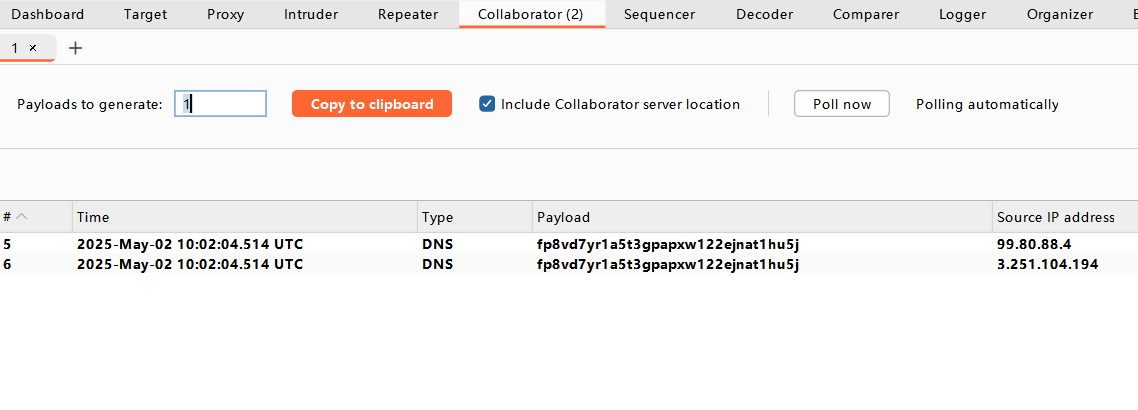Viewport: 1138px width, 410px height.
Task: Sort by the # column arrow
Action: pyautogui.click(x=22, y=217)
